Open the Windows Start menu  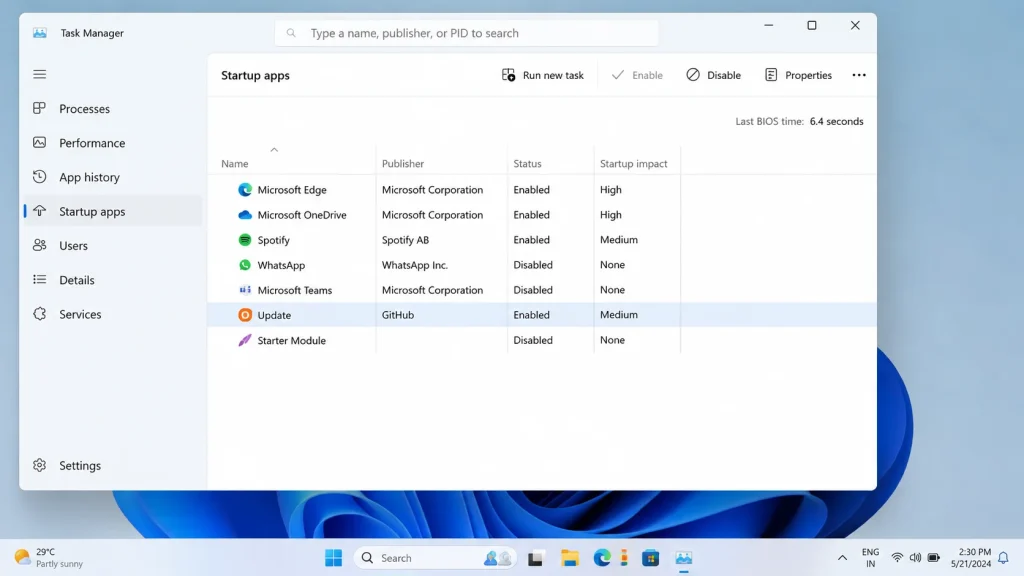(334, 558)
